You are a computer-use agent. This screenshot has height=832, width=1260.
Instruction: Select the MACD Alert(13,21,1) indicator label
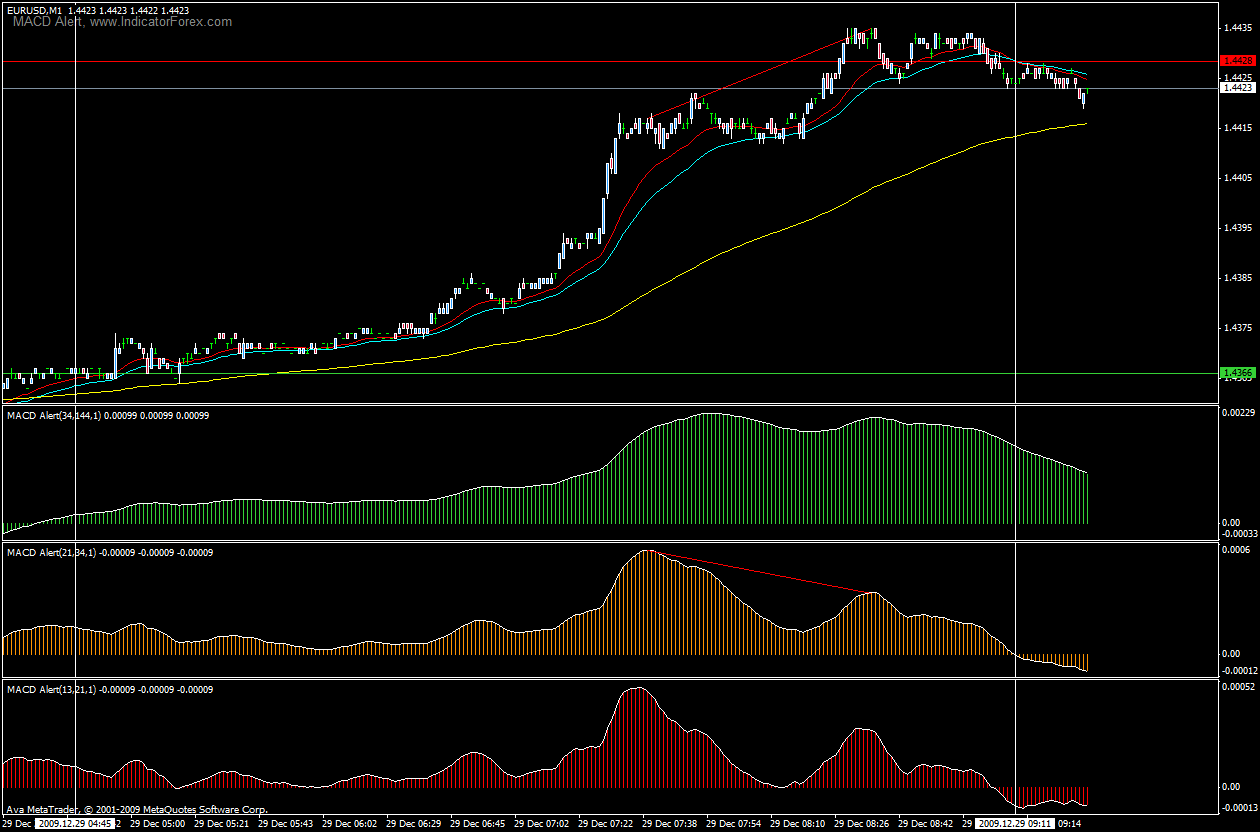click(51, 690)
